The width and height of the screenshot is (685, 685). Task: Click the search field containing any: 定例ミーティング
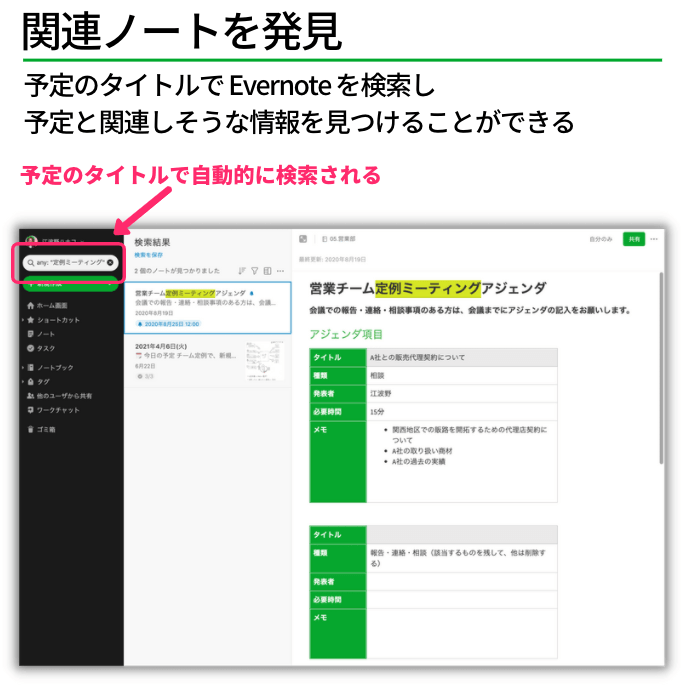point(70,263)
